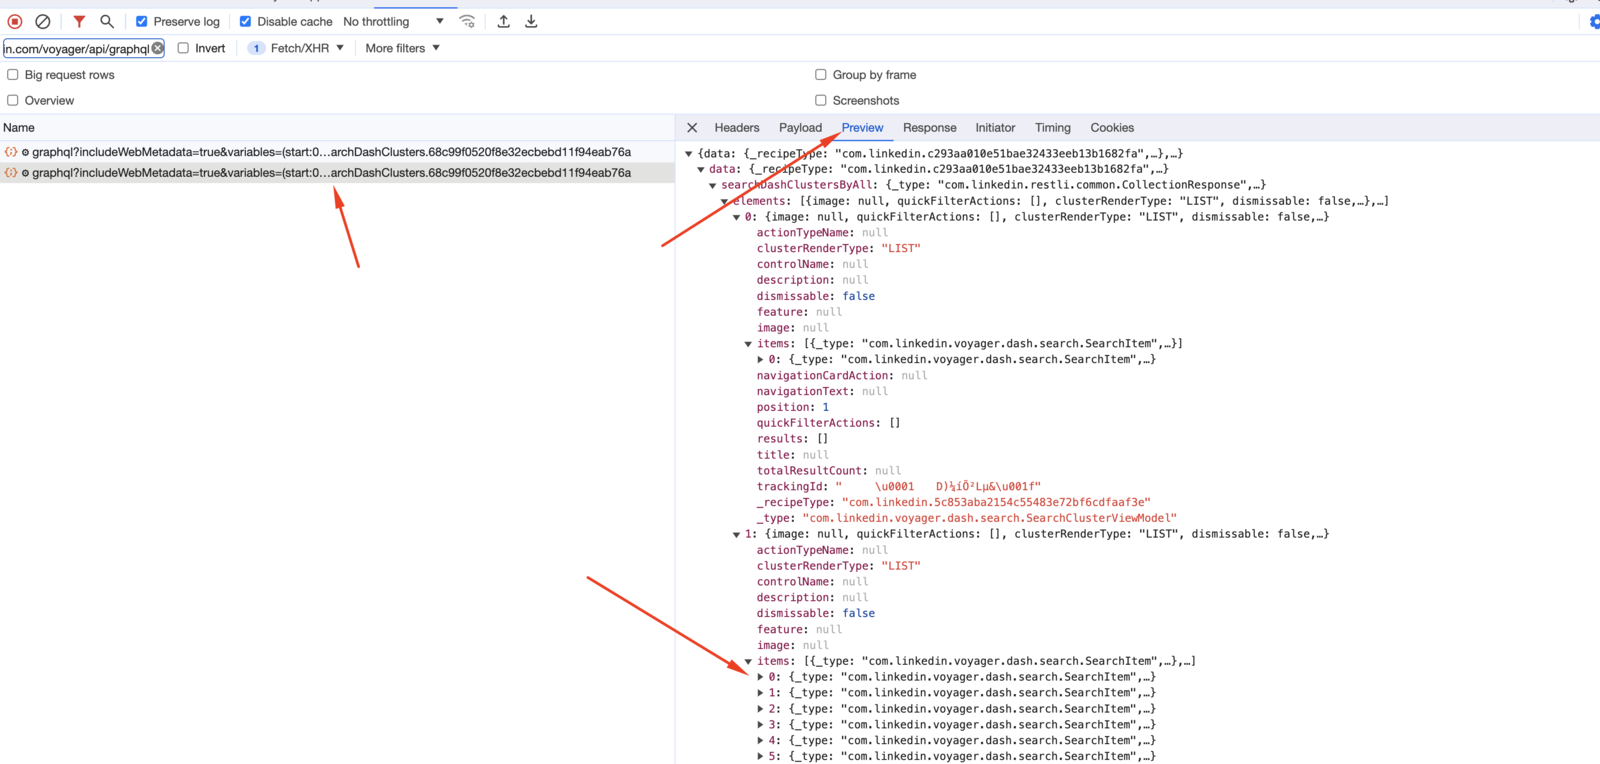Viewport: 1600px width, 764px height.
Task: Click the first dismissable: false property
Action: [x=815, y=296]
